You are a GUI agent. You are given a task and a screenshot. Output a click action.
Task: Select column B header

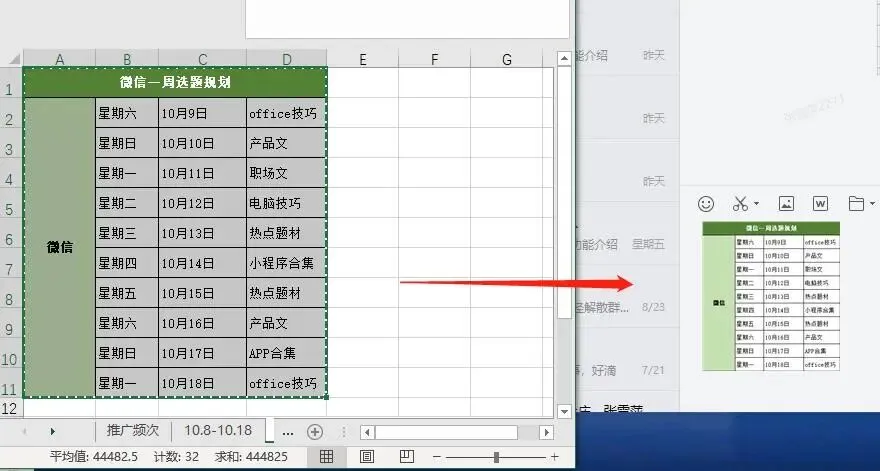127,59
